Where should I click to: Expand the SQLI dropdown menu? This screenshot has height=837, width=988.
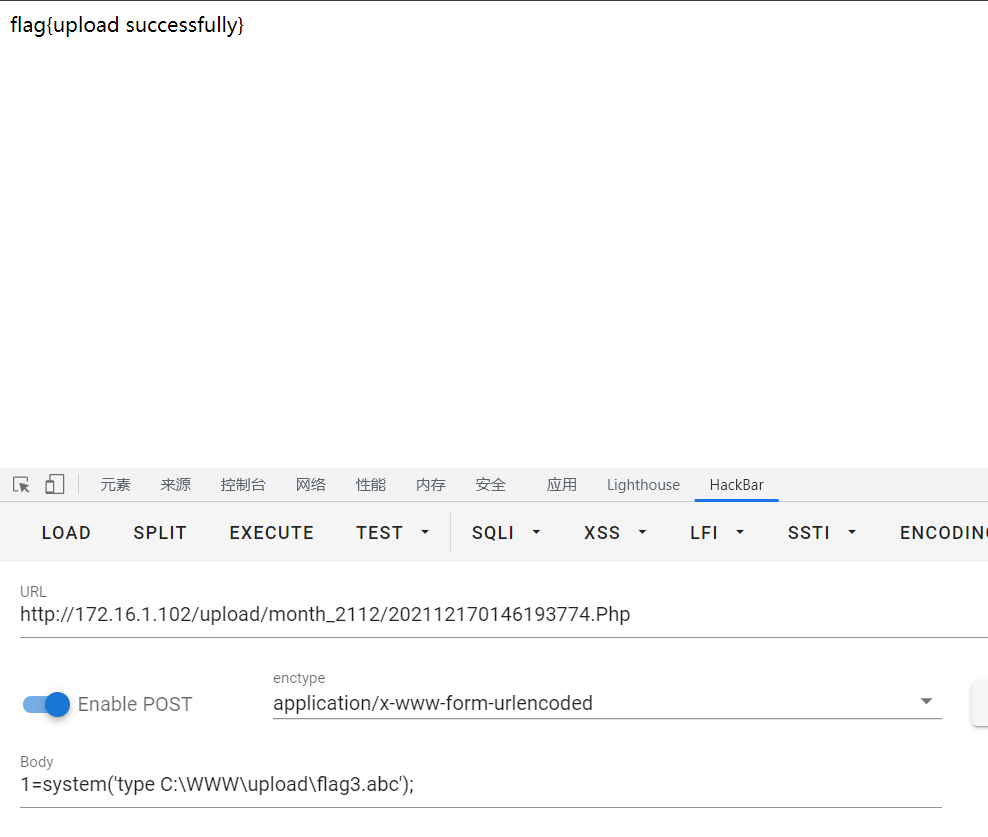(506, 533)
